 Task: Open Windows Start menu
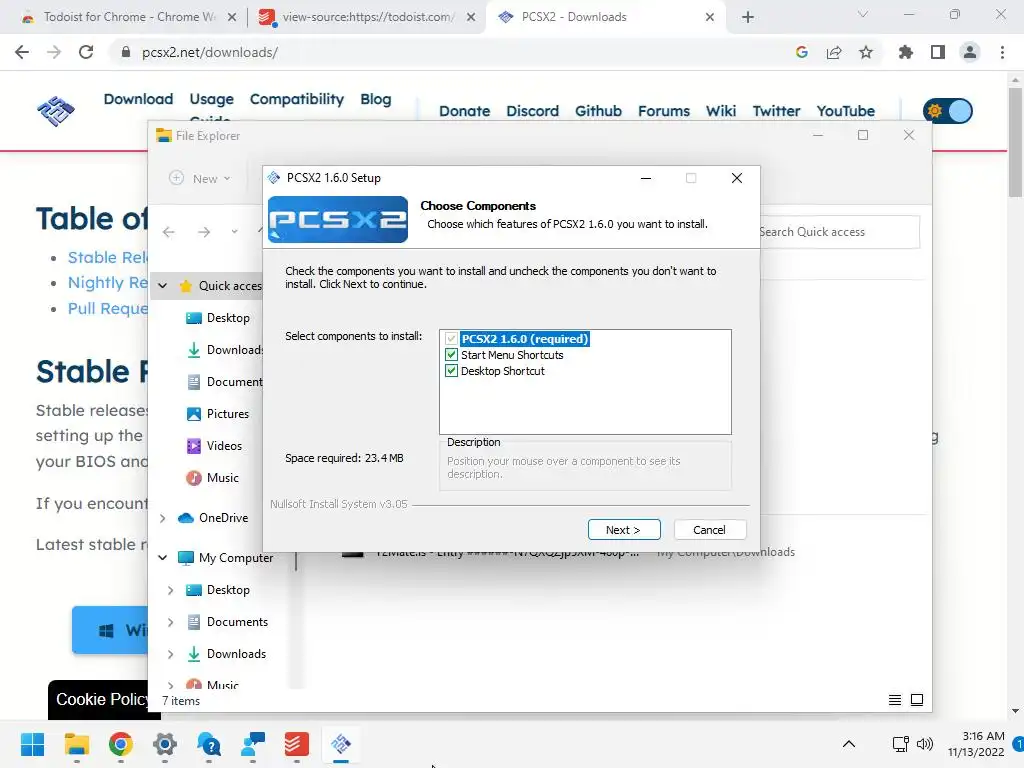pyautogui.click(x=32, y=744)
